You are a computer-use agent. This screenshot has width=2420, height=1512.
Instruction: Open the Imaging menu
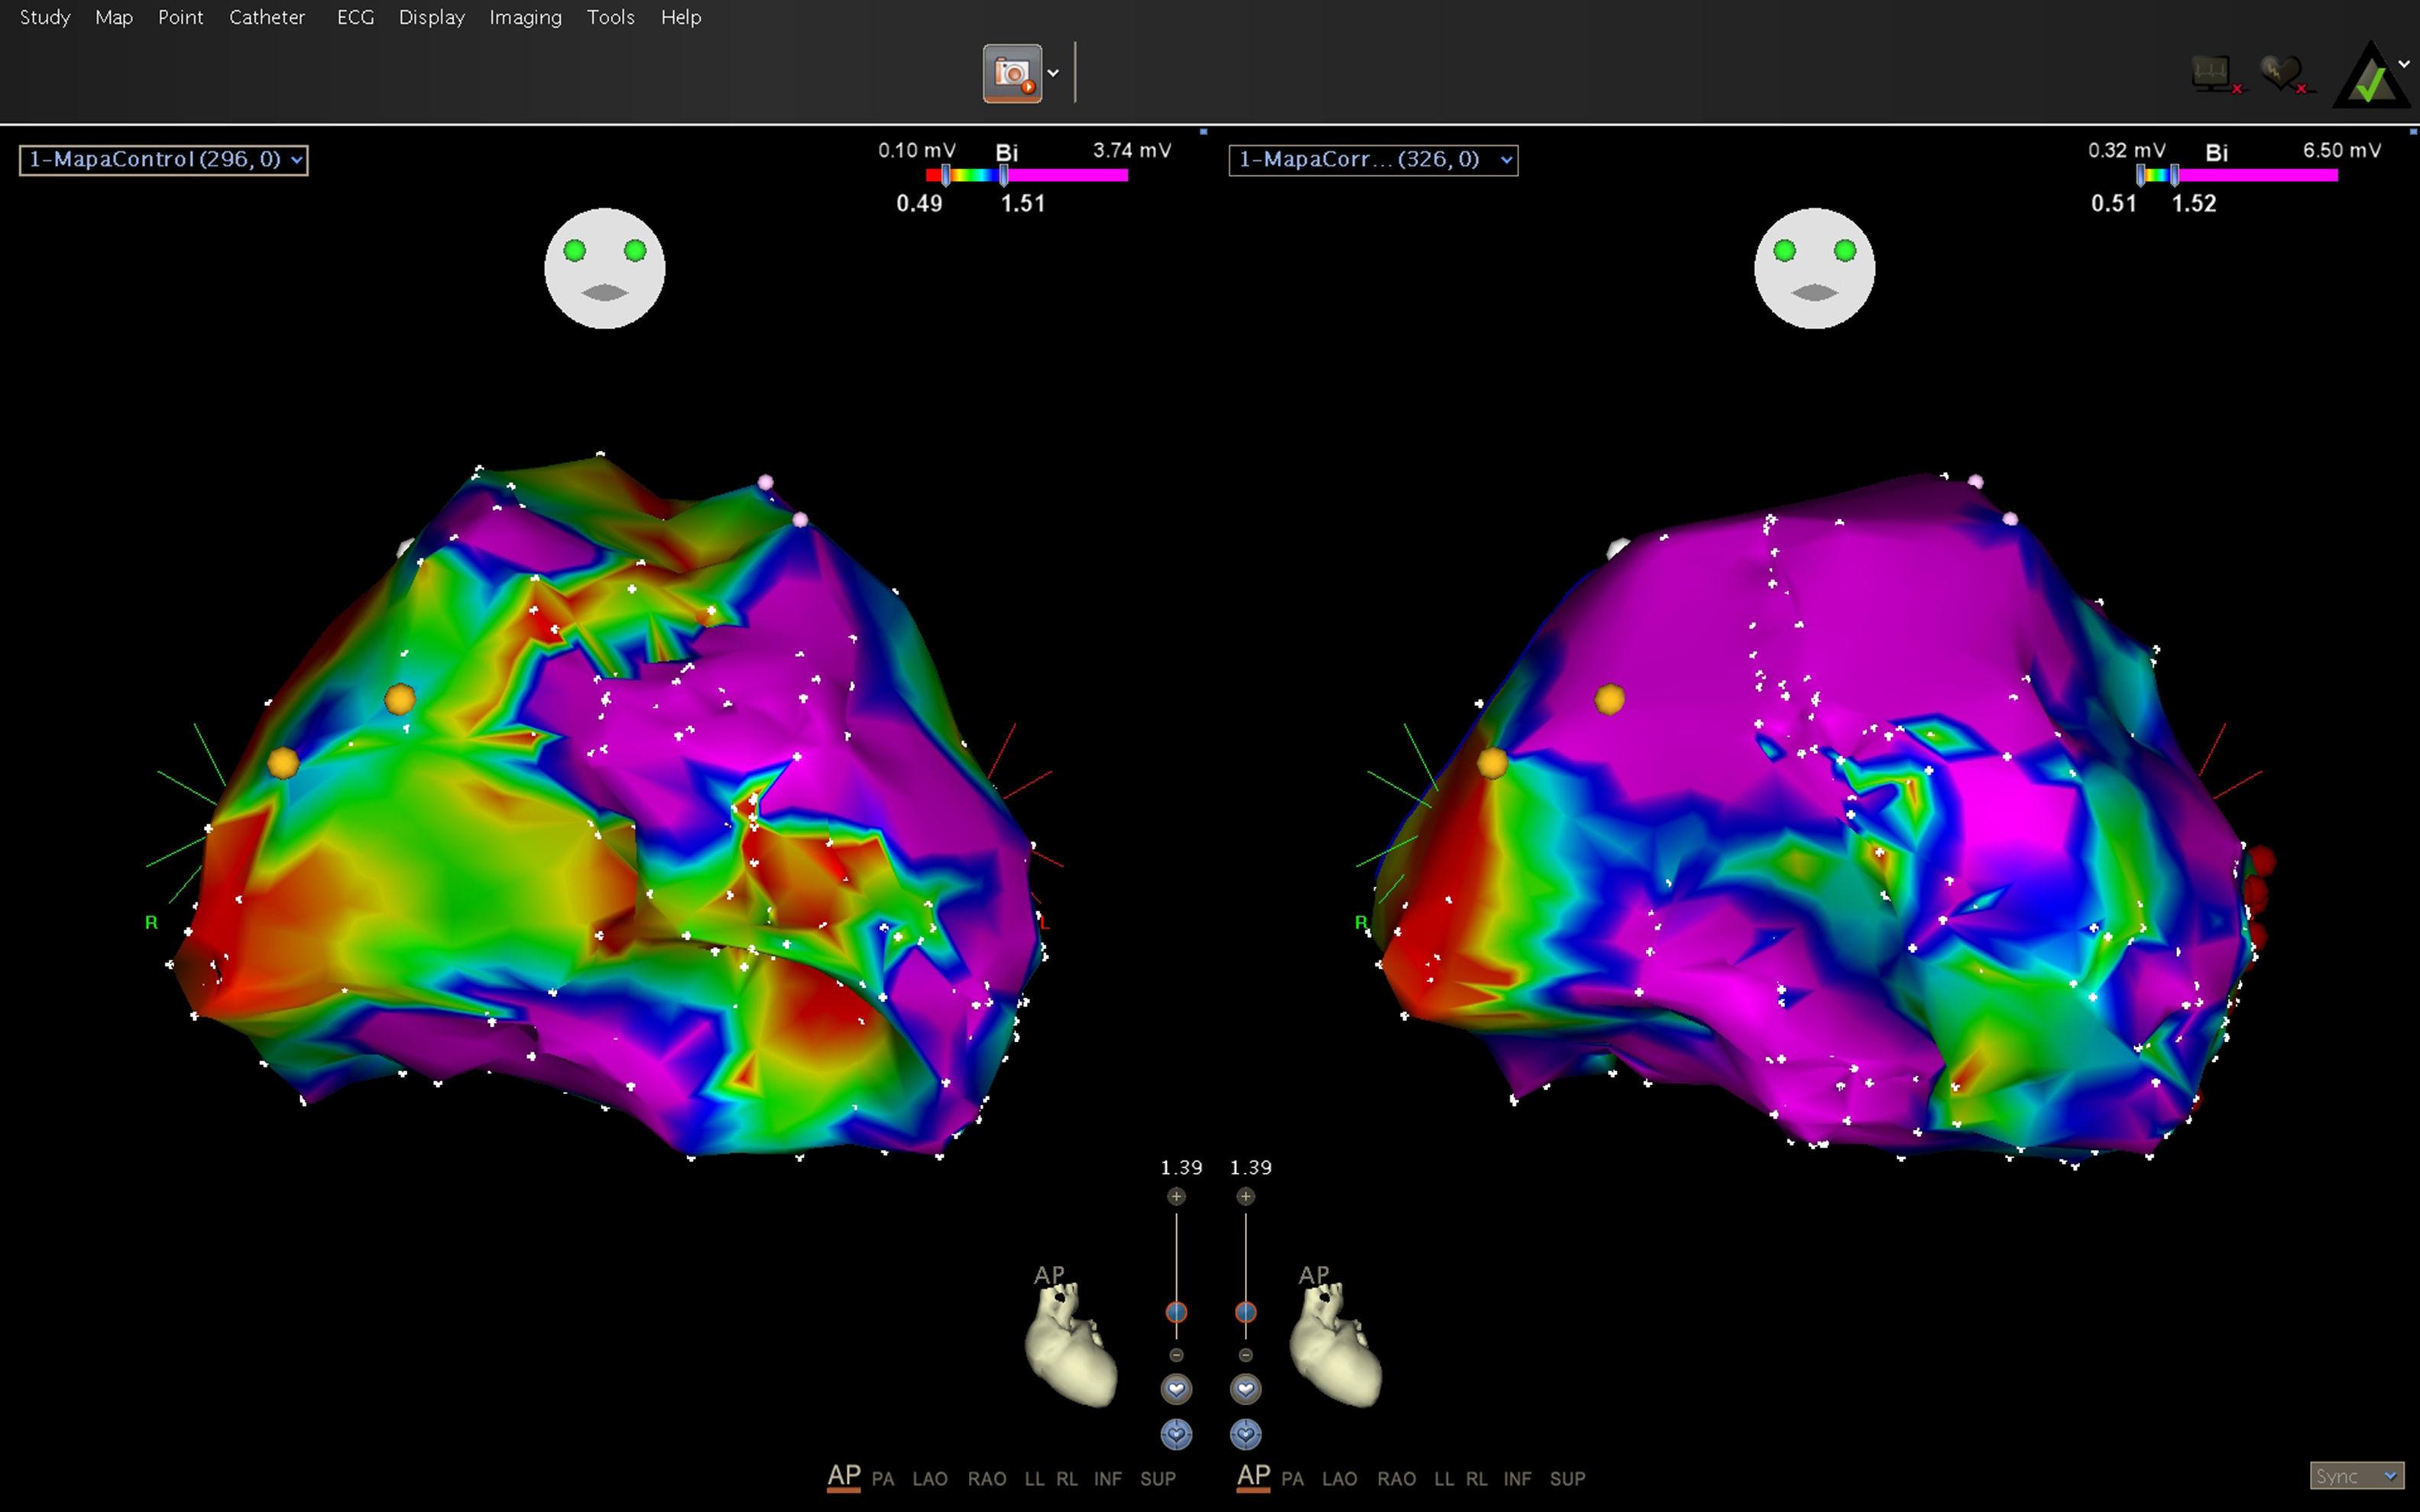pyautogui.click(x=525, y=17)
